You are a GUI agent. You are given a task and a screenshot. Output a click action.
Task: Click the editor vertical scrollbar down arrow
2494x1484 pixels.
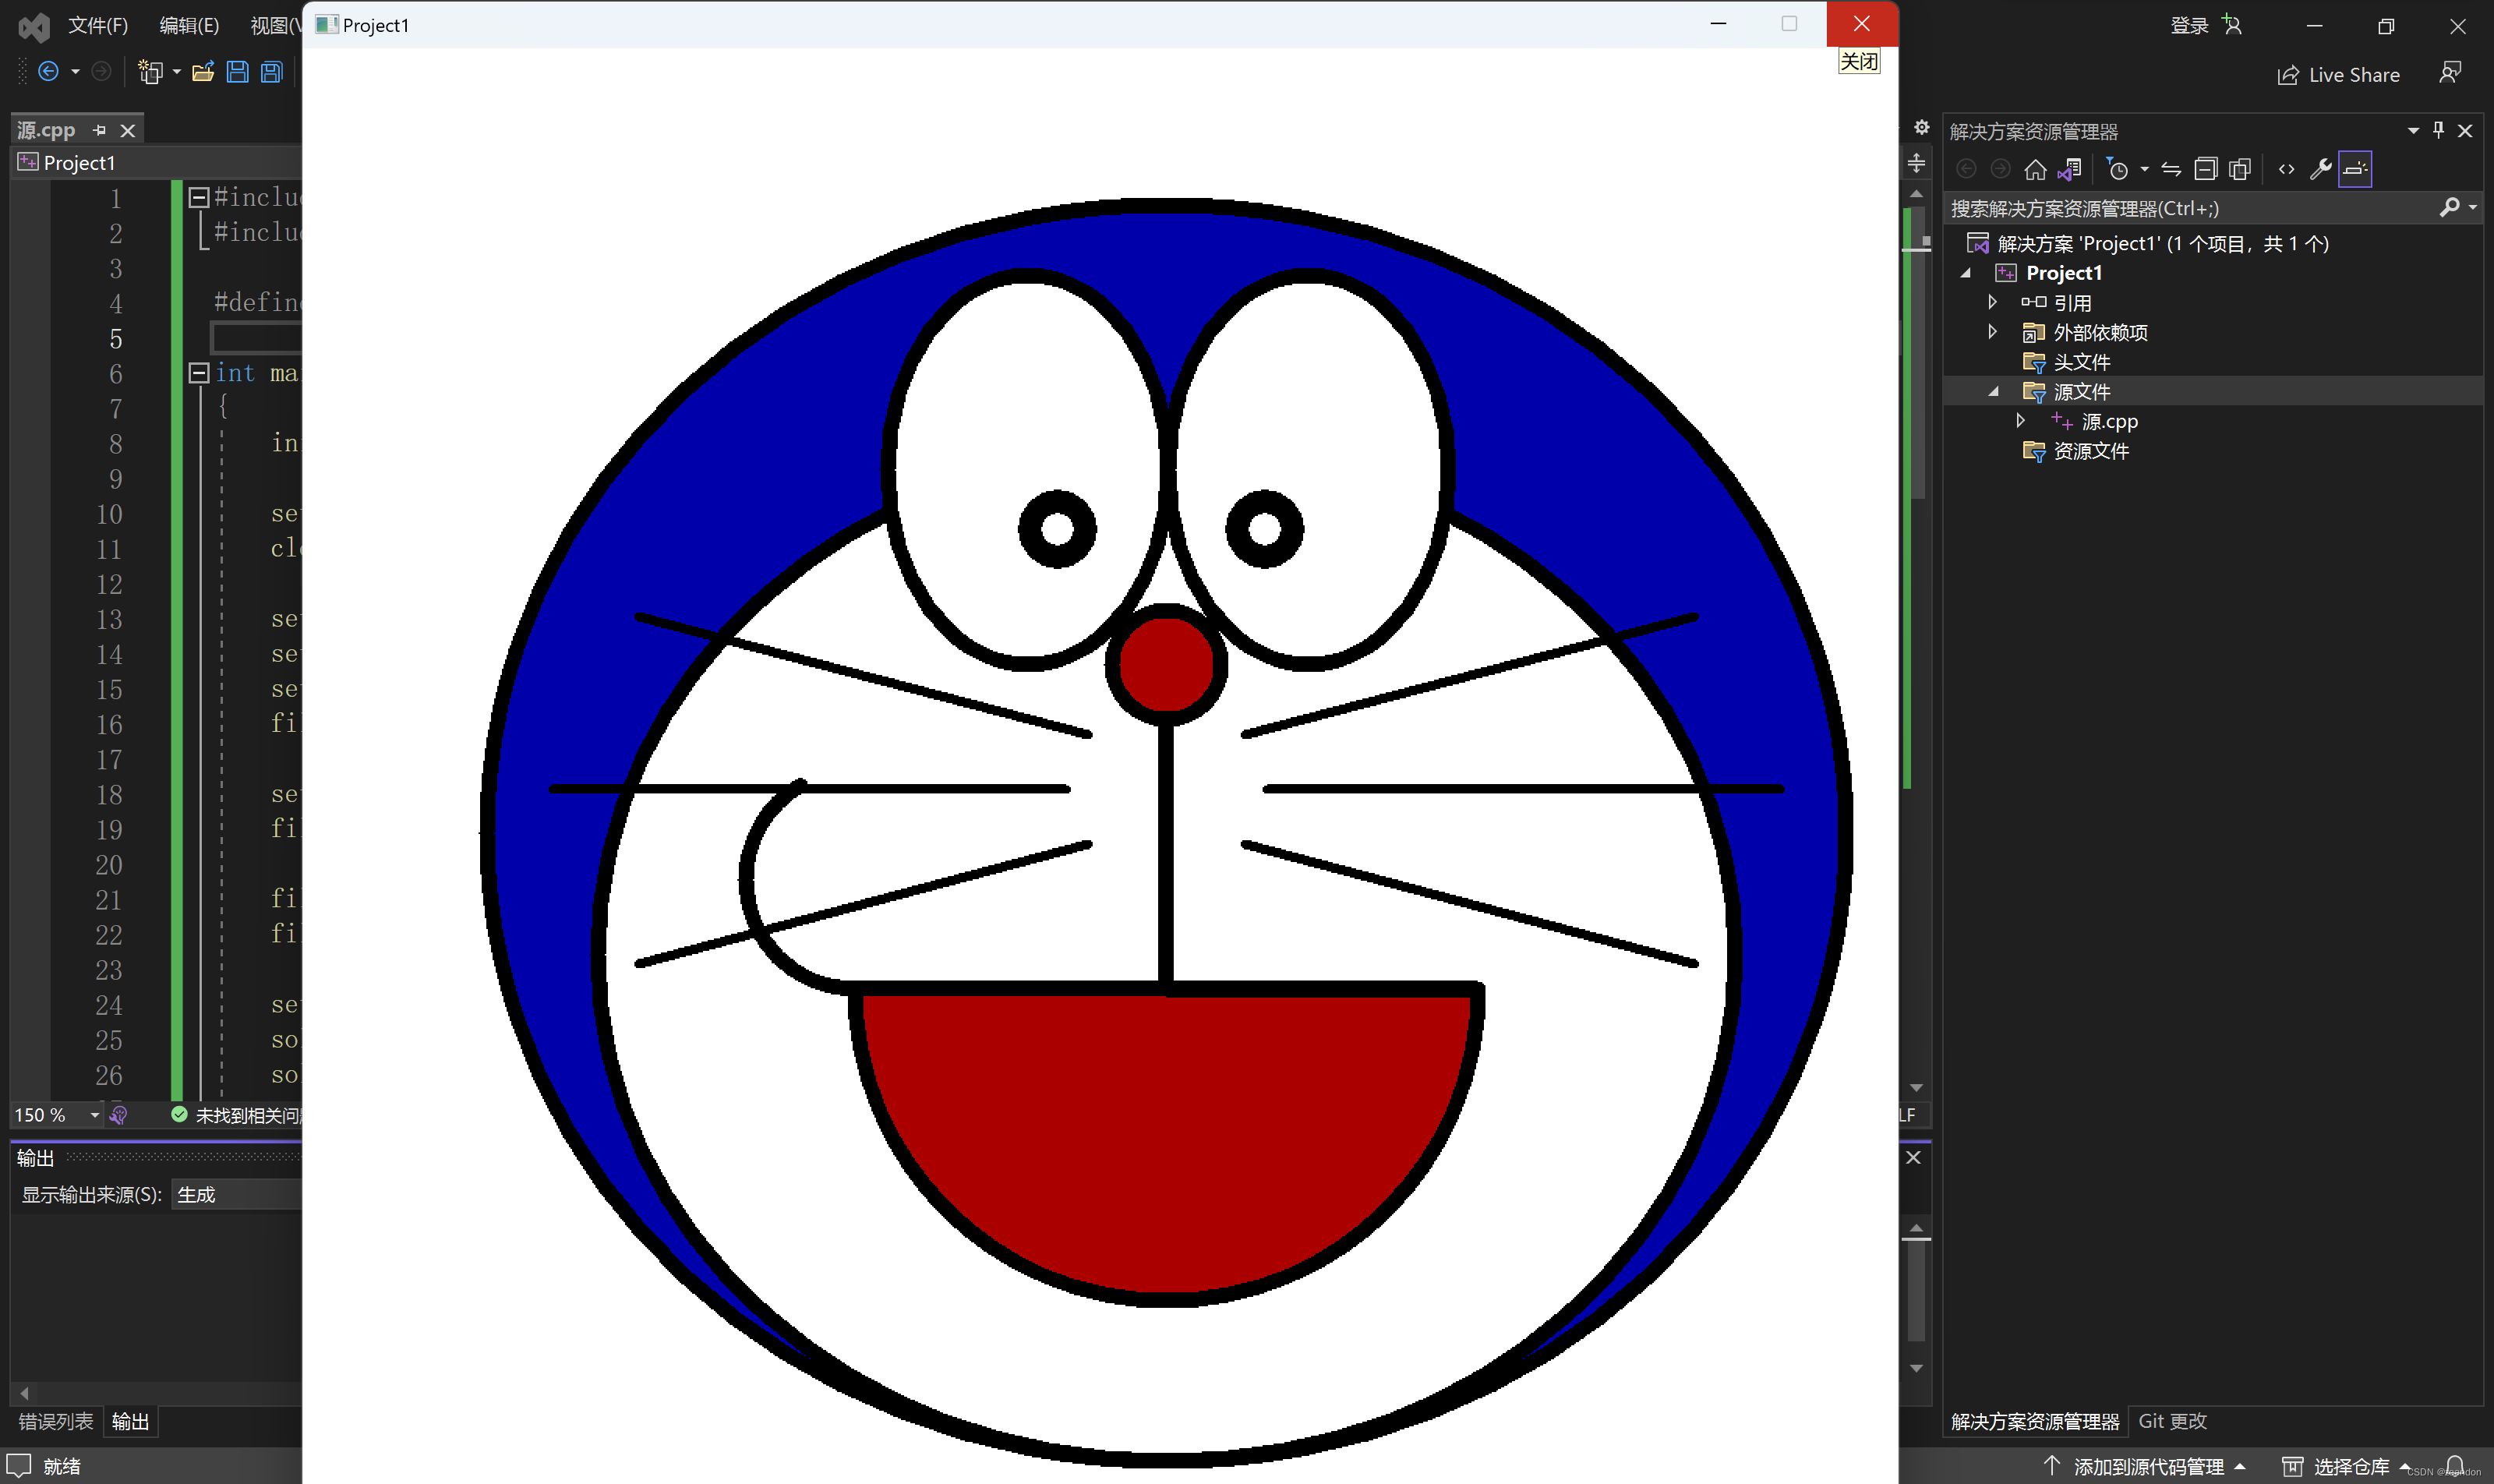point(1916,1087)
